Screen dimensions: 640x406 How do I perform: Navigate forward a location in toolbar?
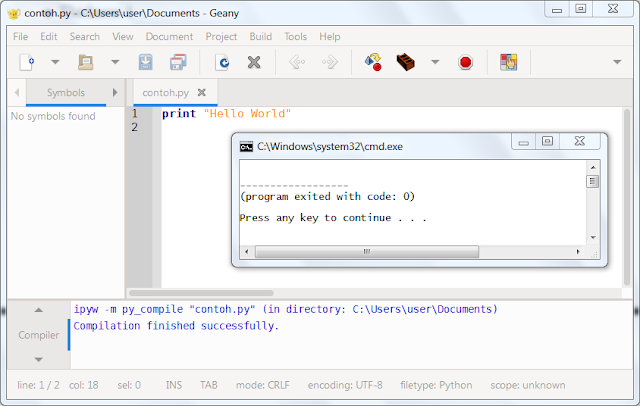[x=330, y=62]
